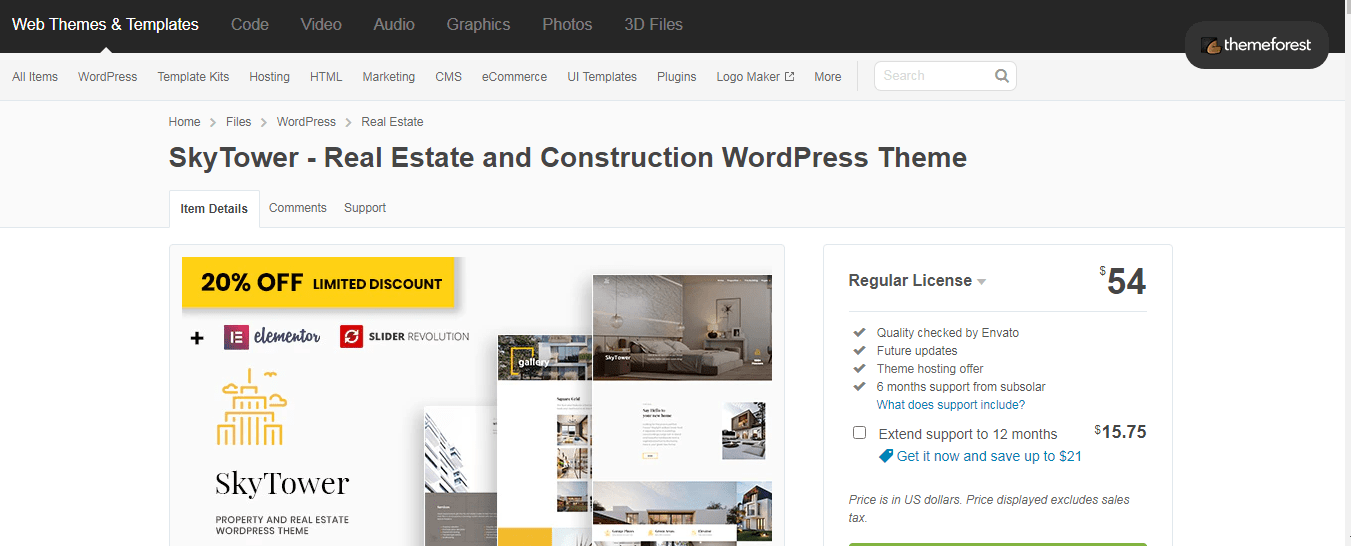Click the $15.75 extended support price

click(1120, 432)
